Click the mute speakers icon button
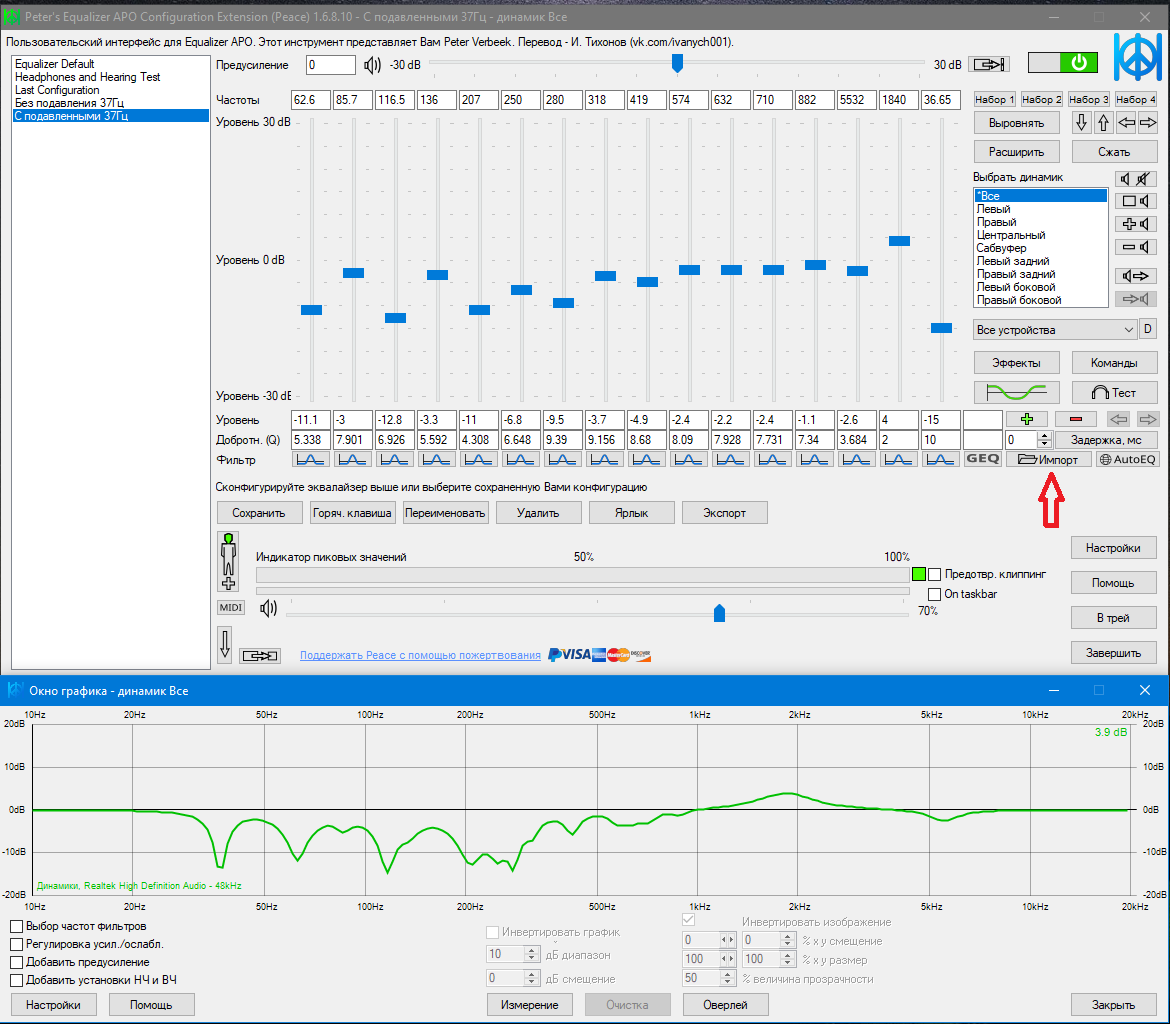 pyautogui.click(x=1135, y=179)
